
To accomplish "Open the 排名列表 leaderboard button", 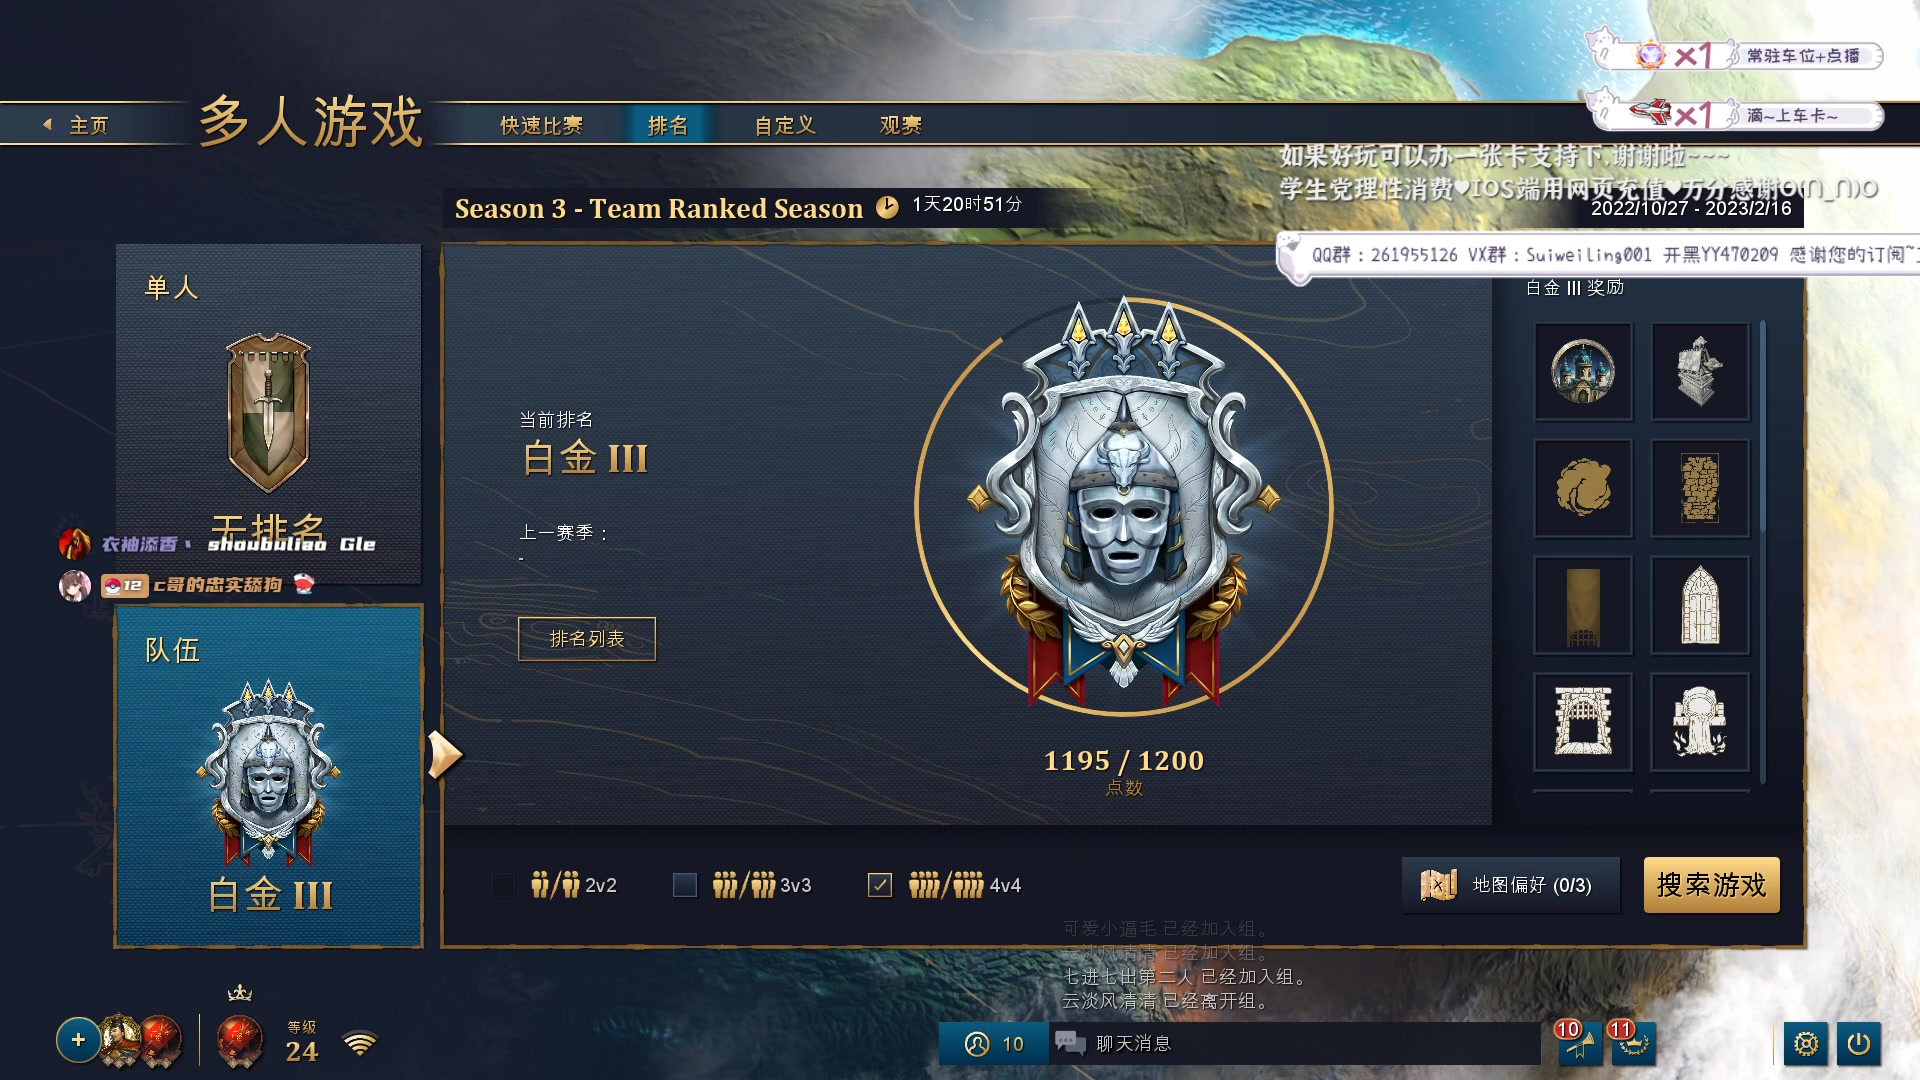I will [587, 639].
